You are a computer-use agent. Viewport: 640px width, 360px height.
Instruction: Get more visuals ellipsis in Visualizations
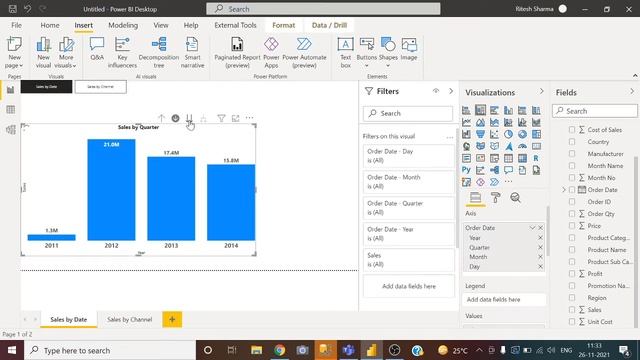coord(508,182)
